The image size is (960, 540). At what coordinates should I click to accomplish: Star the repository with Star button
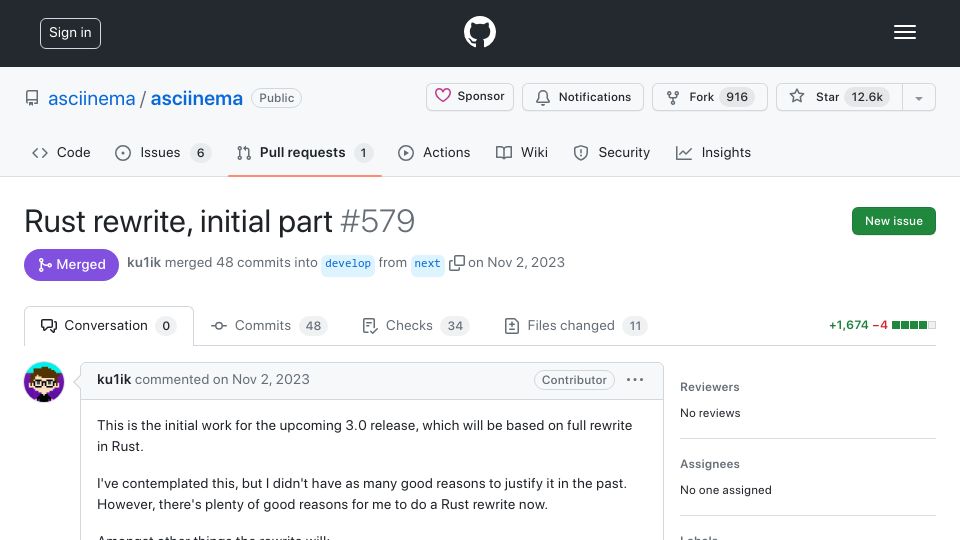839,97
